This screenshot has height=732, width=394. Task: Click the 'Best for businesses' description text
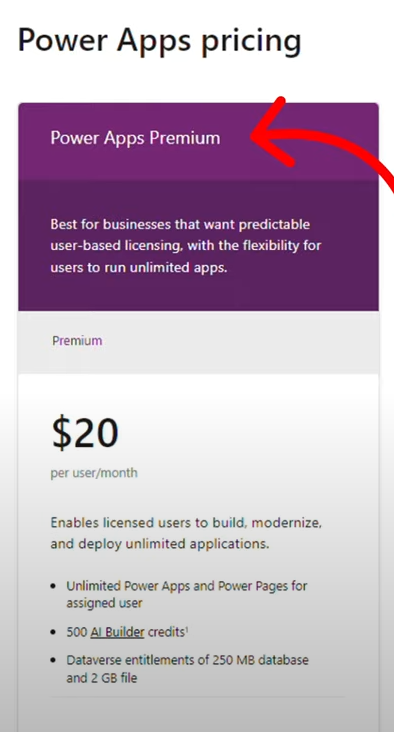tap(186, 246)
